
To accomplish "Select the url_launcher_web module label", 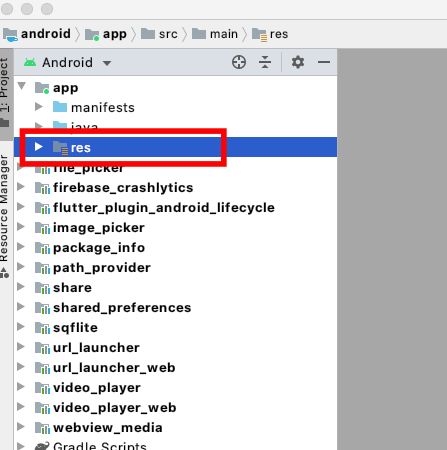I will click(x=114, y=368).
